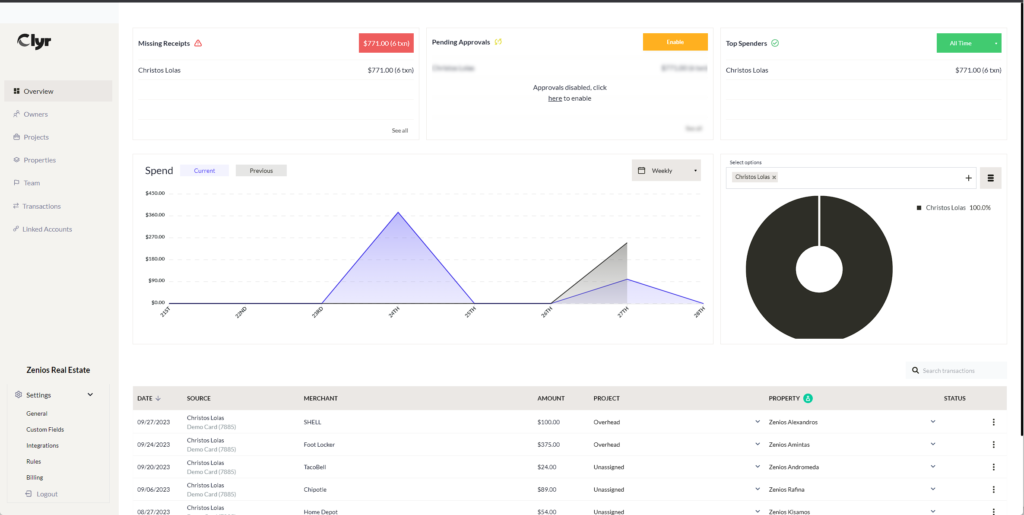Click the Search transactions field
The height and width of the screenshot is (515, 1024).
coord(957,370)
